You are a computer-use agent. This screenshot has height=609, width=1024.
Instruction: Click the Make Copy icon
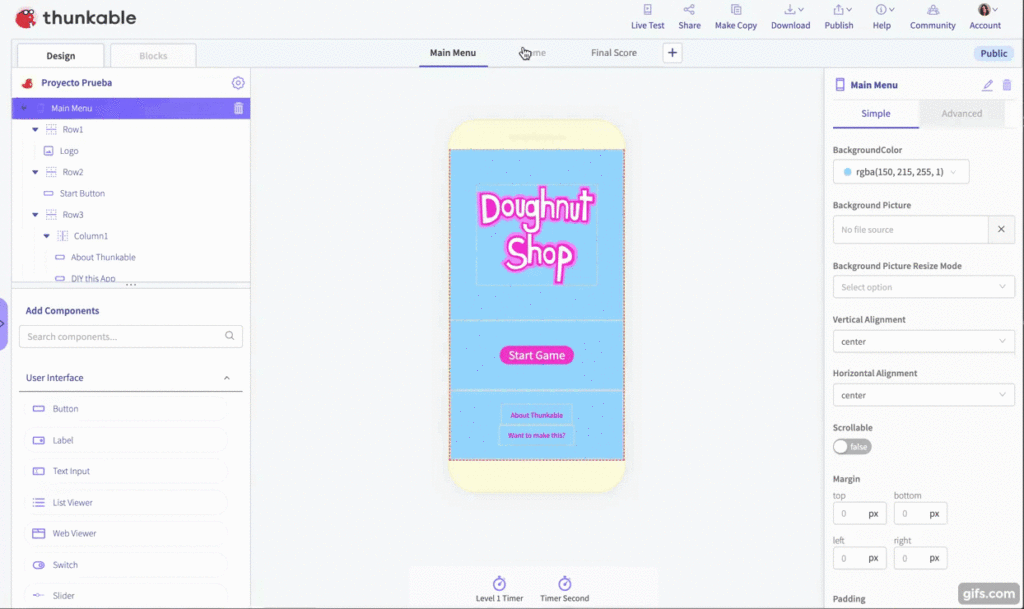(x=735, y=10)
